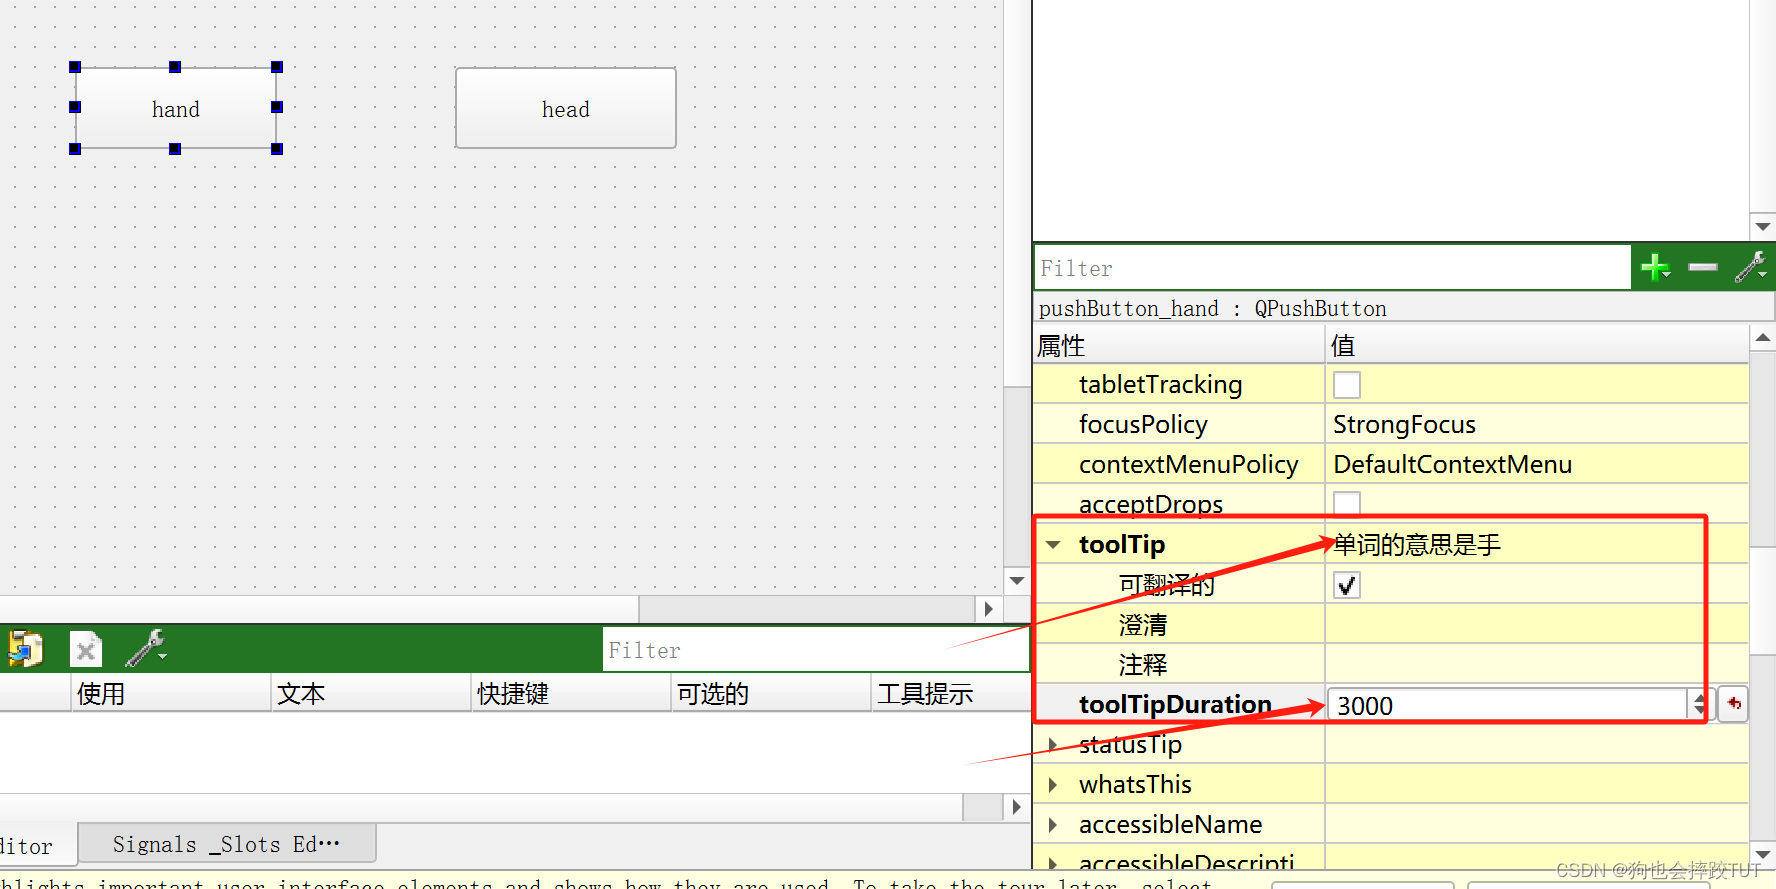Viewport: 1776px width, 889px height.
Task: Select the contextMenuPolicy property name
Action: tap(1188, 464)
